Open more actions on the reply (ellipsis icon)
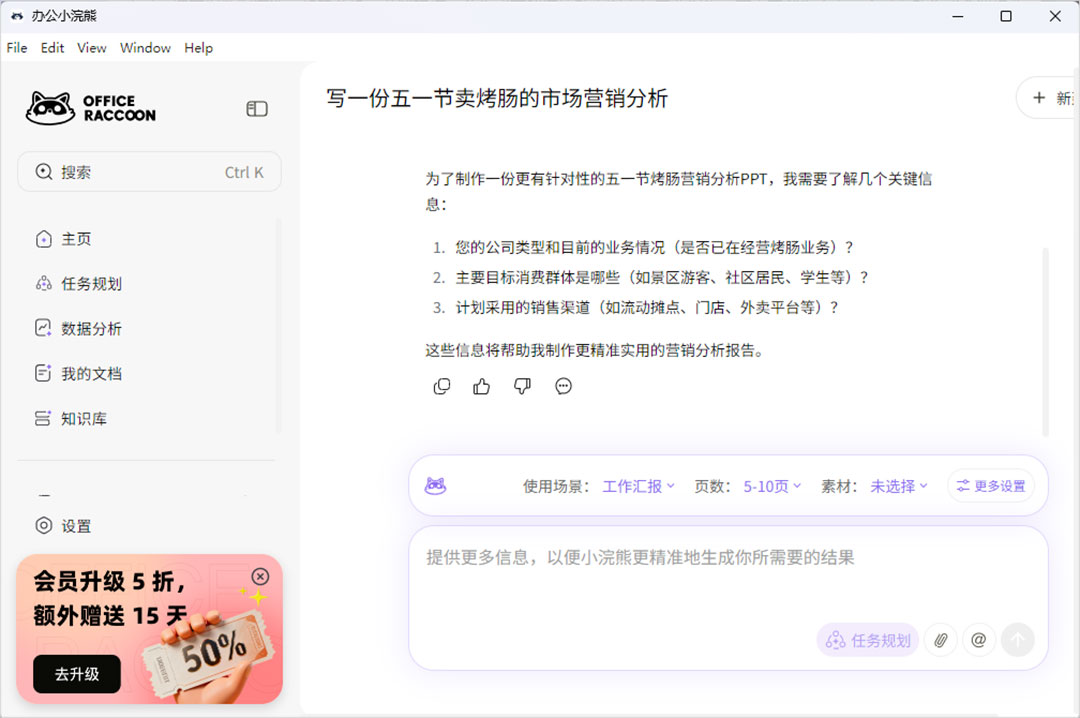Screen dimensions: 1080x718 [563, 386]
